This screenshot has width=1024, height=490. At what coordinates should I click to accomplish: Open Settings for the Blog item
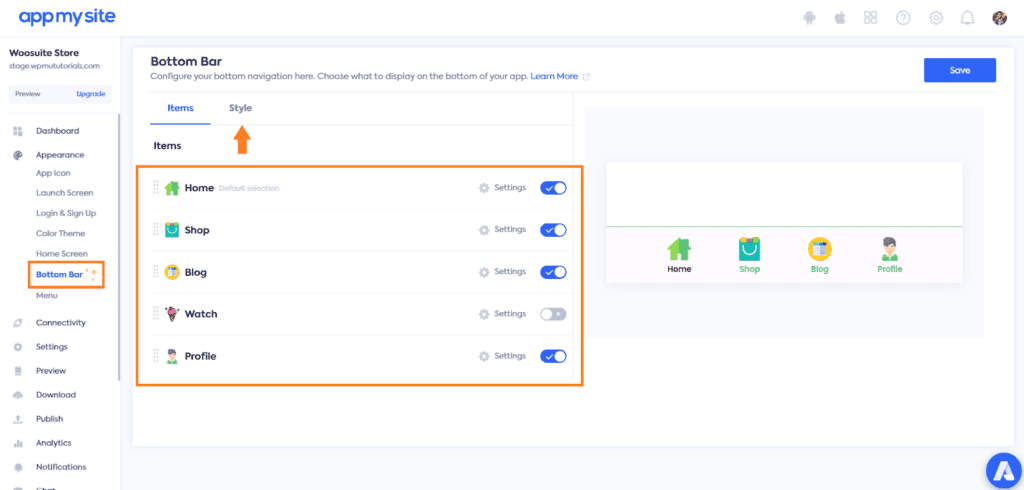click(x=502, y=271)
